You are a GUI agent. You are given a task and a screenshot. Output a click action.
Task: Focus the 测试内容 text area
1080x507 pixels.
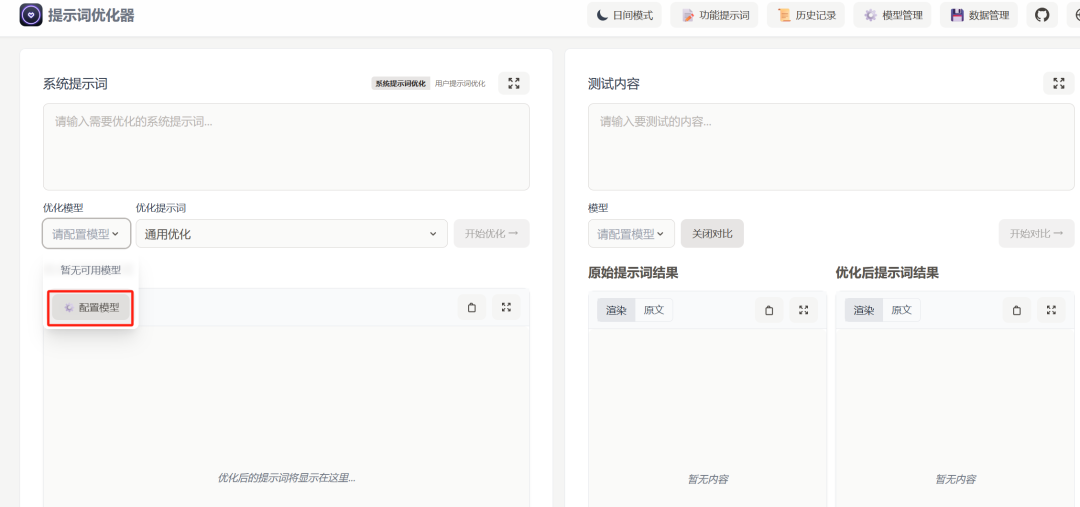(831, 147)
